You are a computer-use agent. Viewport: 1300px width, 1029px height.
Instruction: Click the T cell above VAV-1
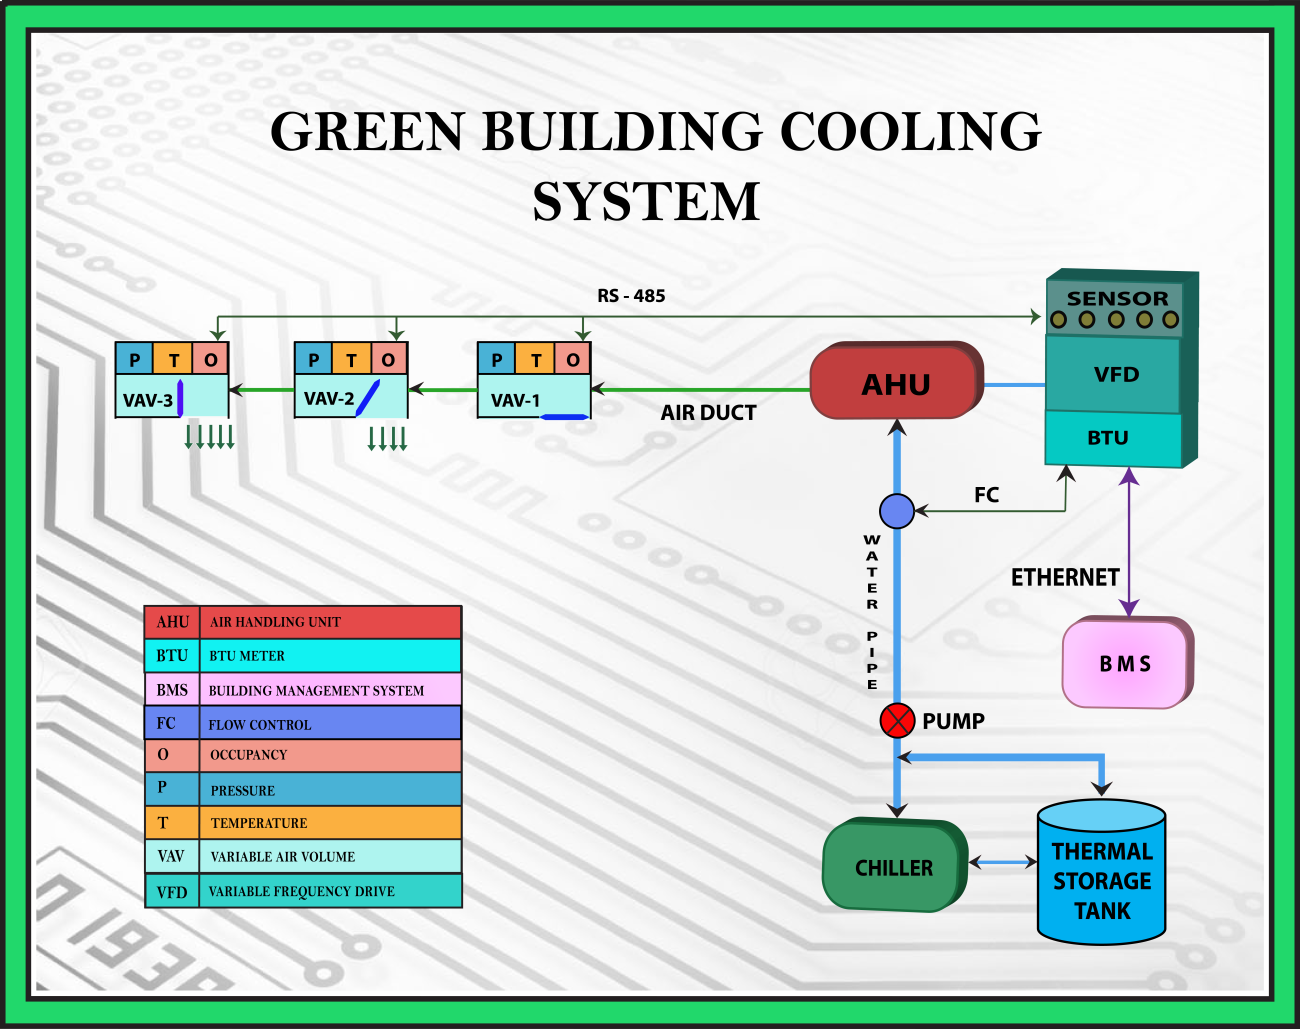tap(536, 359)
